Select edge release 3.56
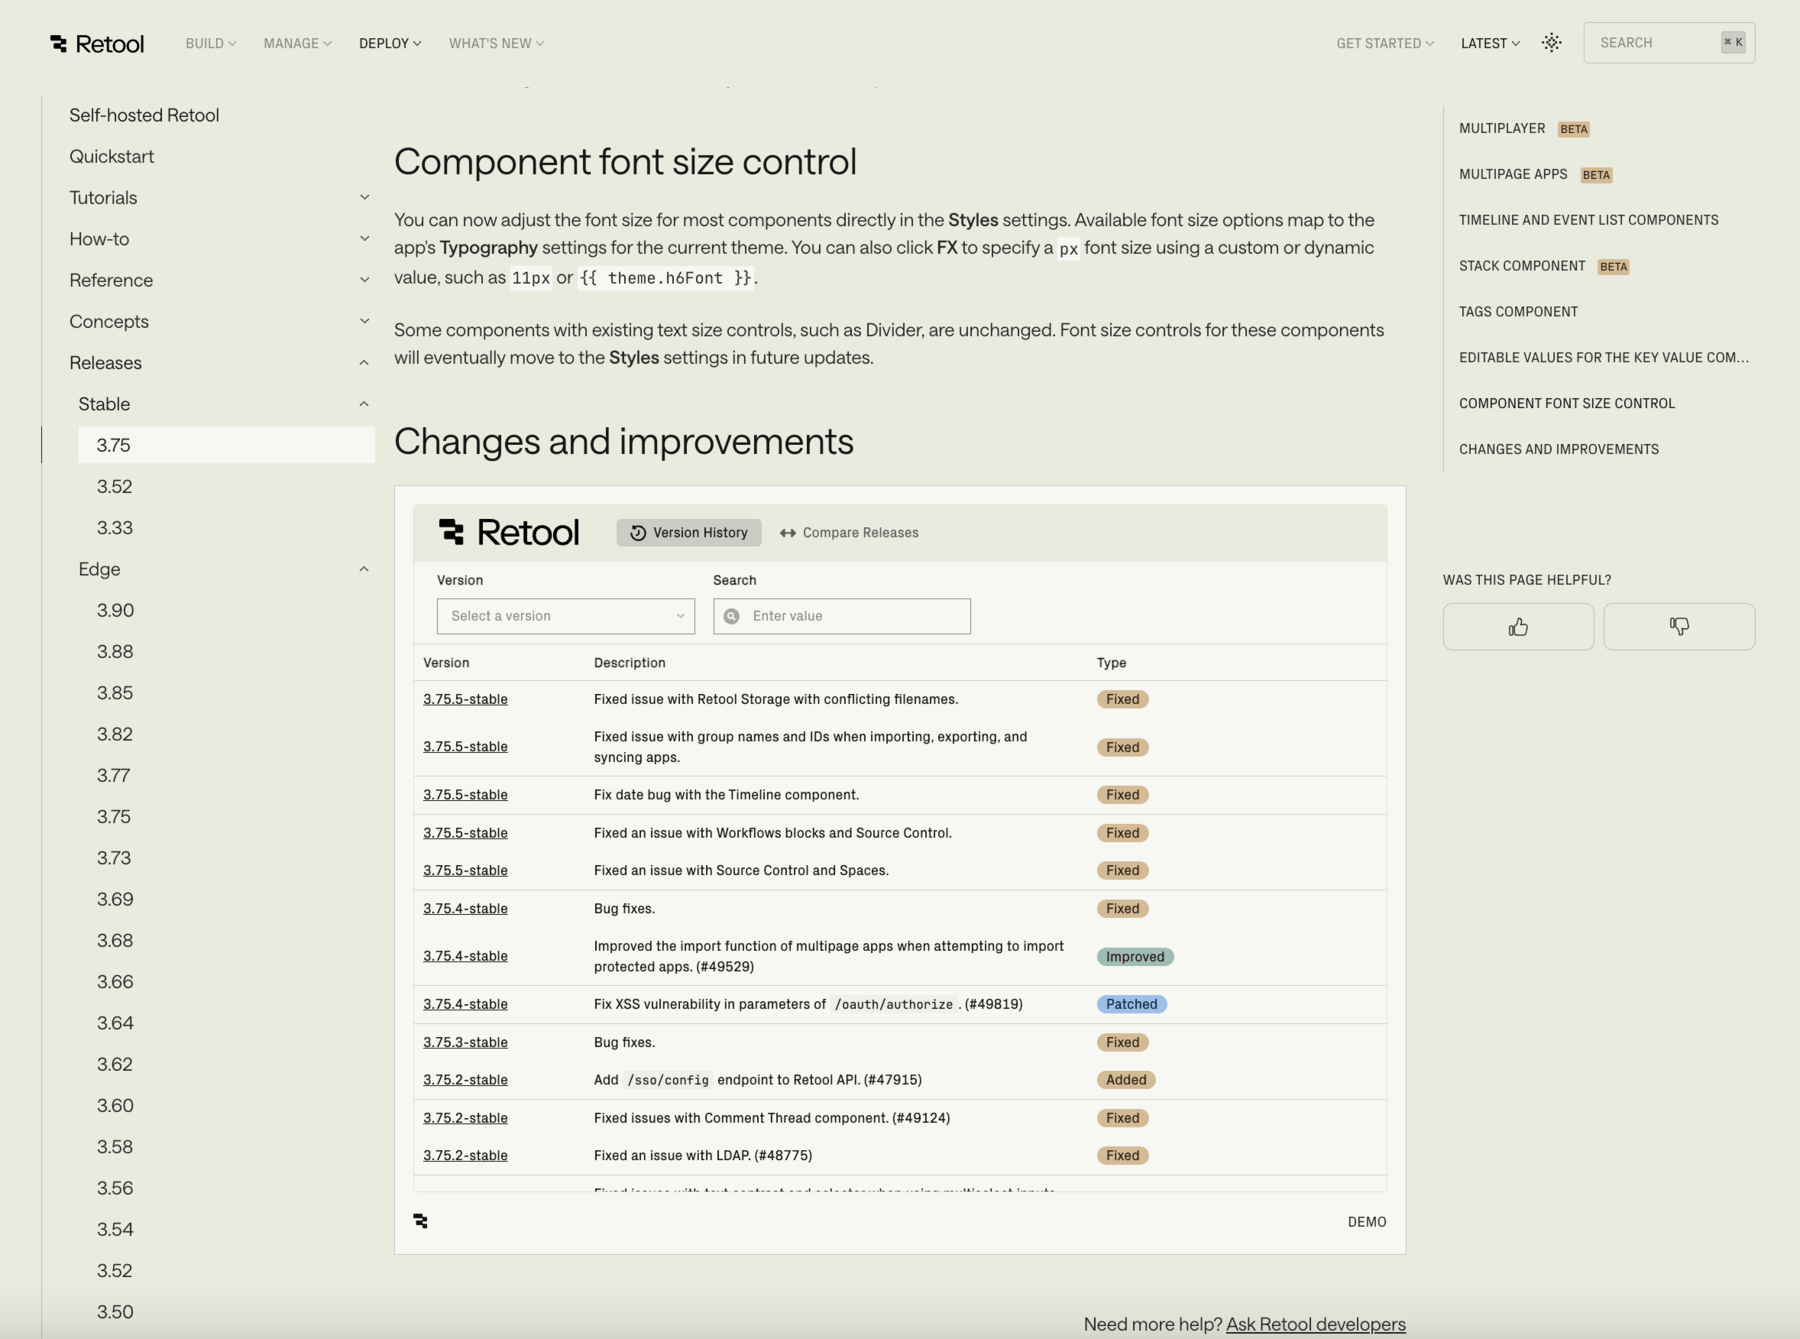Image resolution: width=1800 pixels, height=1339 pixels. coord(115,1188)
